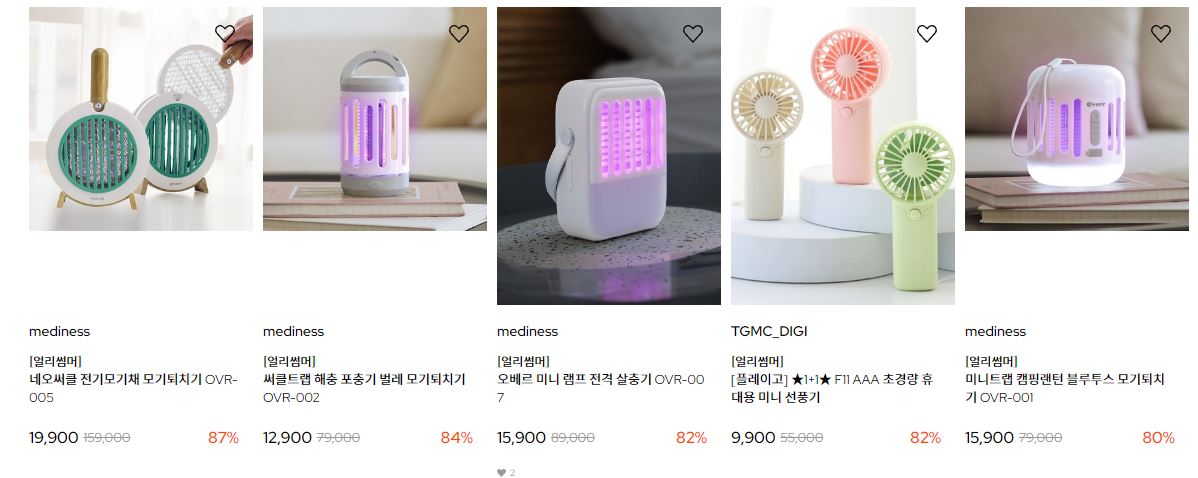The image size is (1198, 478).
Task: Heart the camping lantern OVR-001 product
Action: point(1161,33)
